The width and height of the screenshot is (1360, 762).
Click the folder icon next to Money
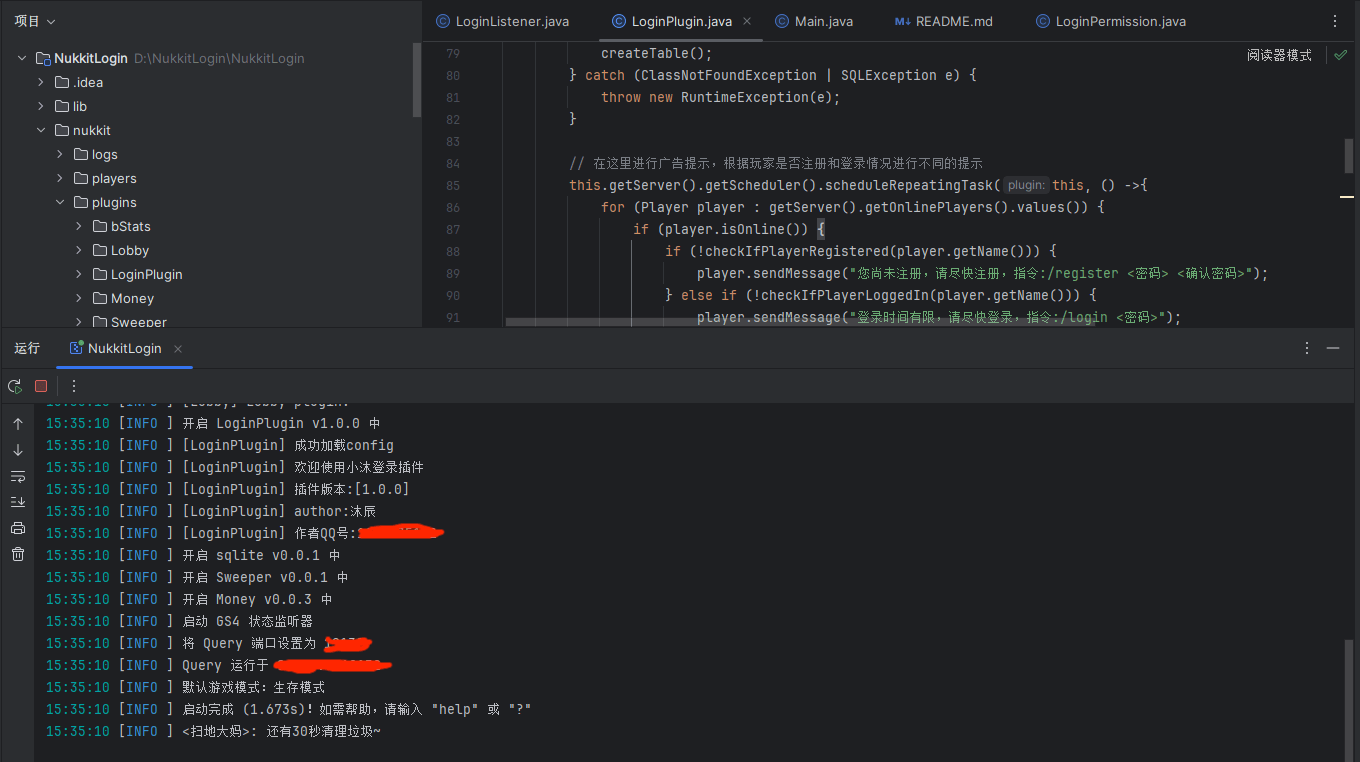click(x=100, y=298)
